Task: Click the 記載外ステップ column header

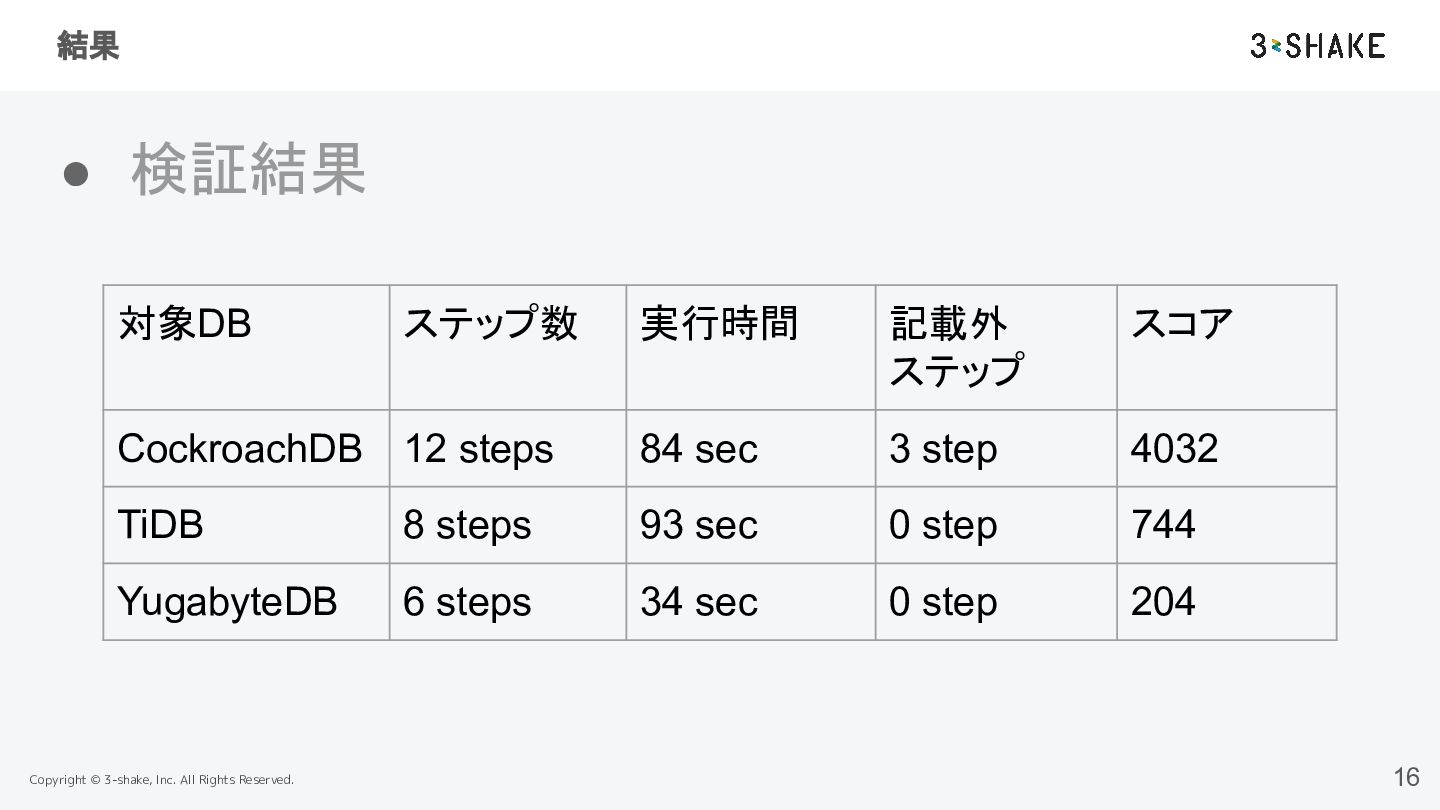Action: (956, 346)
